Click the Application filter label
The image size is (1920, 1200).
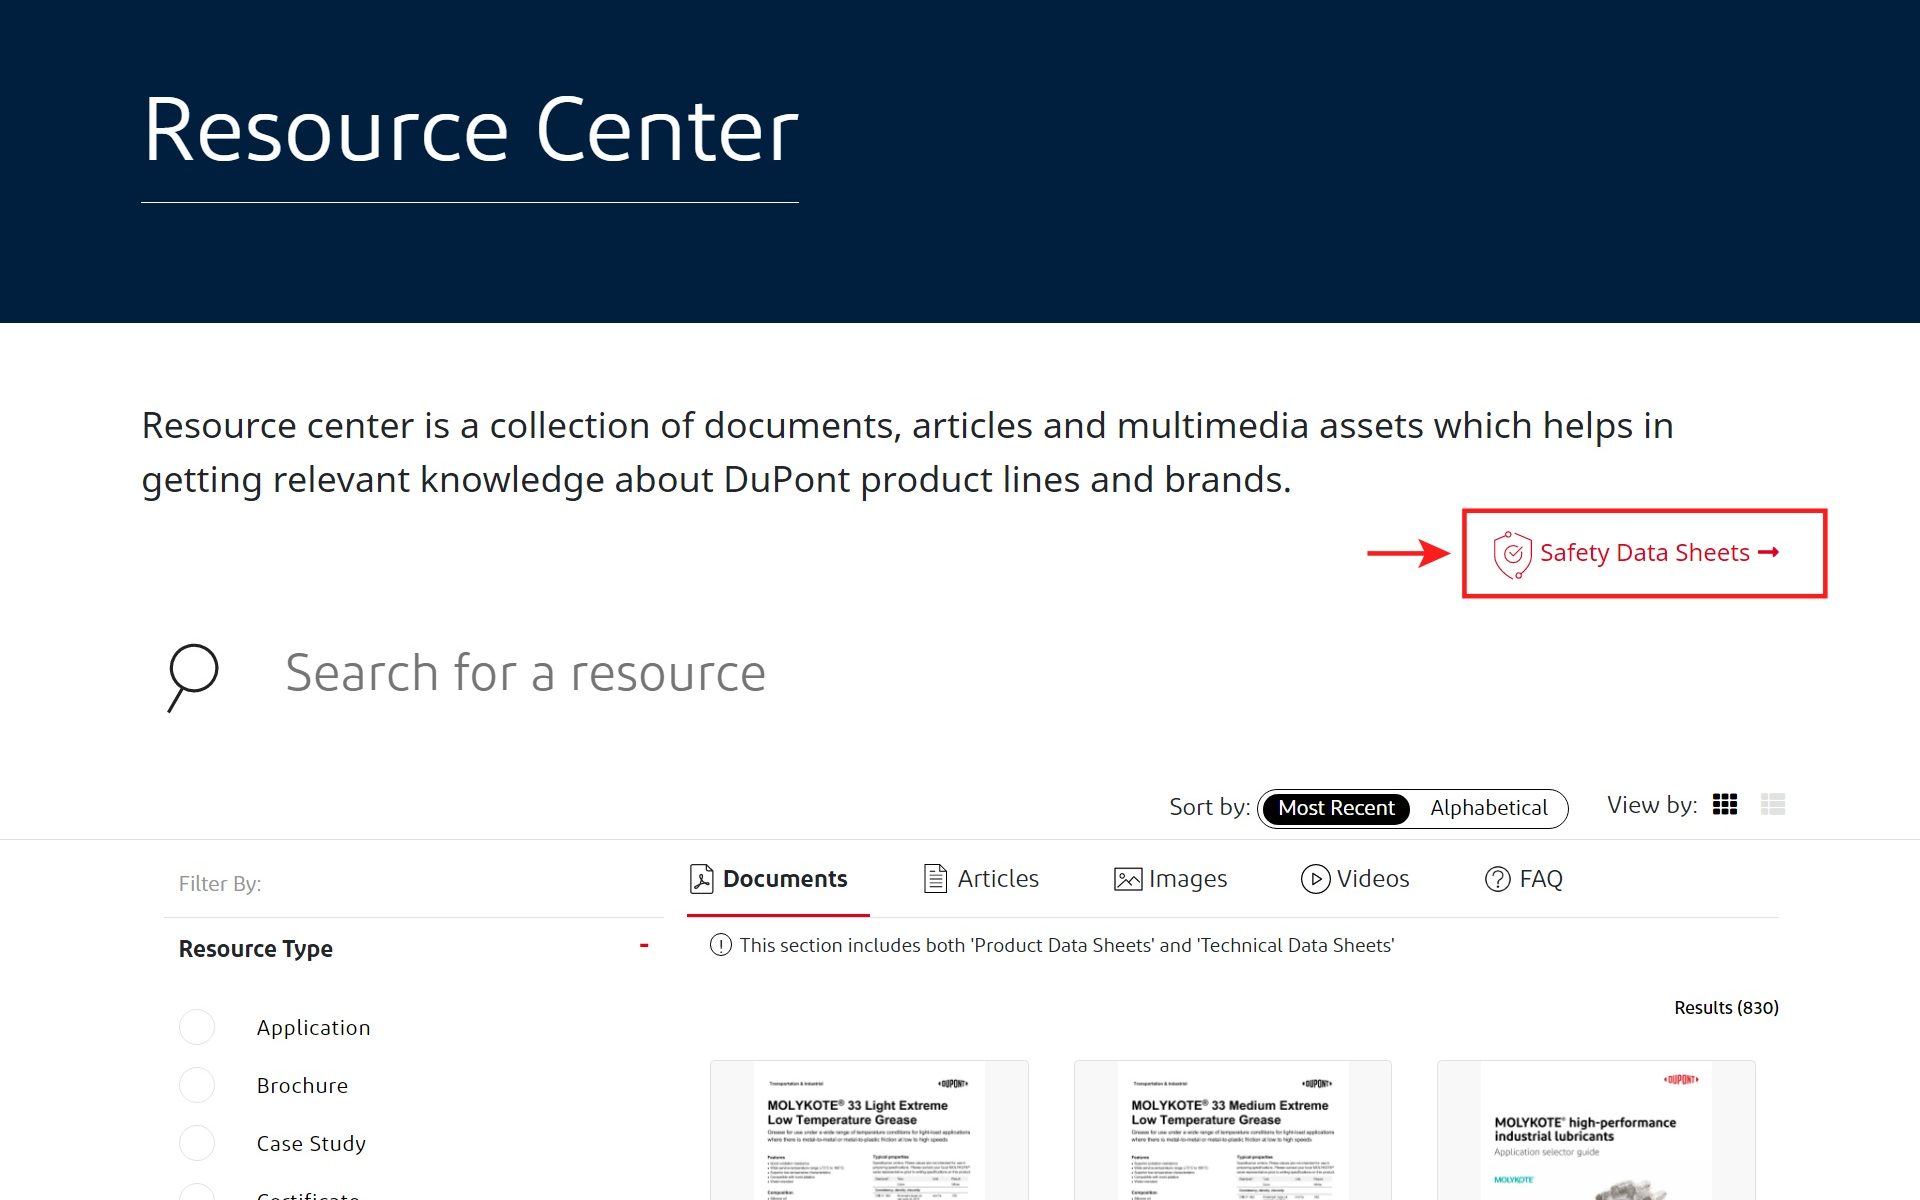[x=313, y=1028]
